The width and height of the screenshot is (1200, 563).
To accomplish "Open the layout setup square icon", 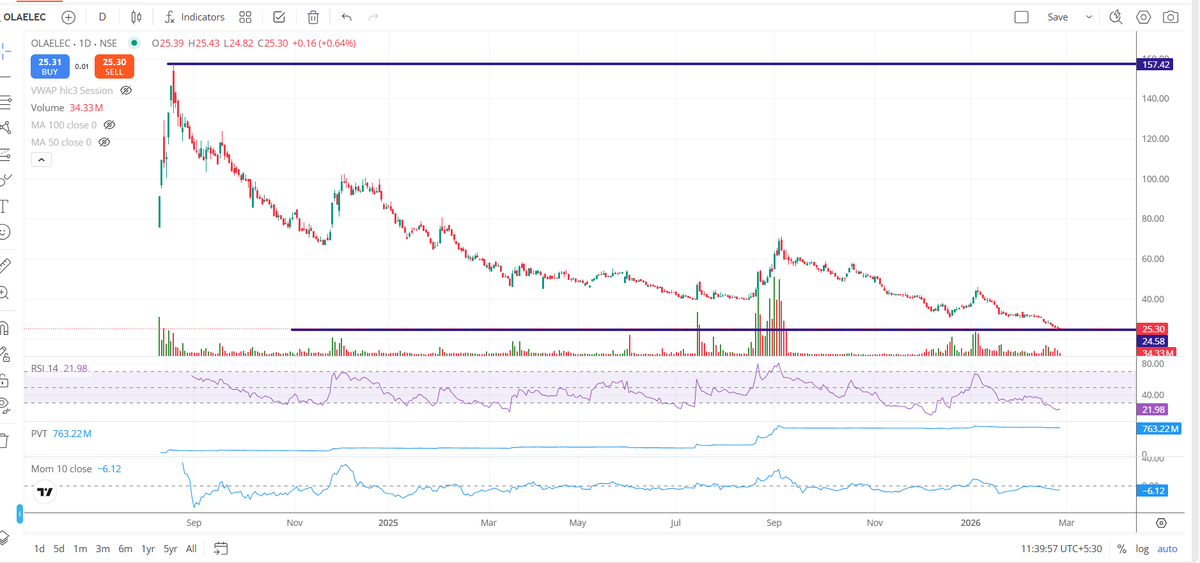I will click(x=1021, y=17).
